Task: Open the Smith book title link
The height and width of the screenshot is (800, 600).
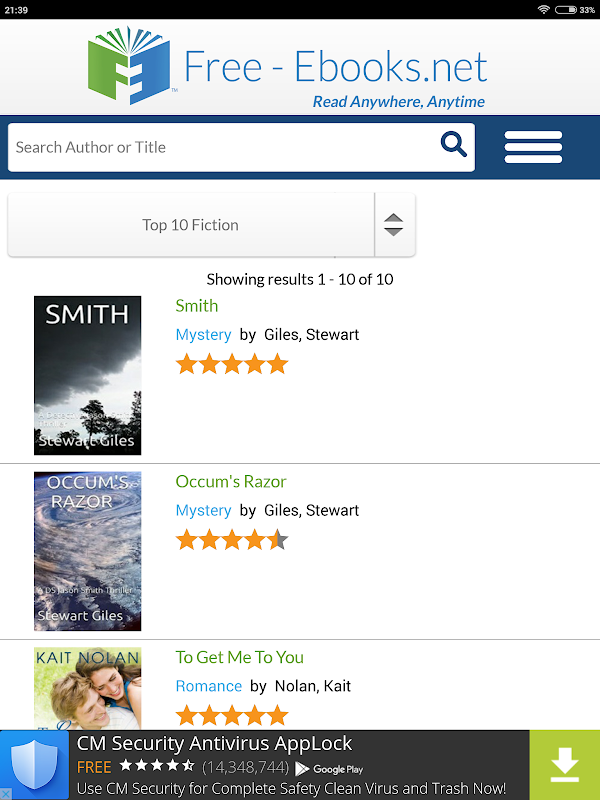Action: click(197, 306)
